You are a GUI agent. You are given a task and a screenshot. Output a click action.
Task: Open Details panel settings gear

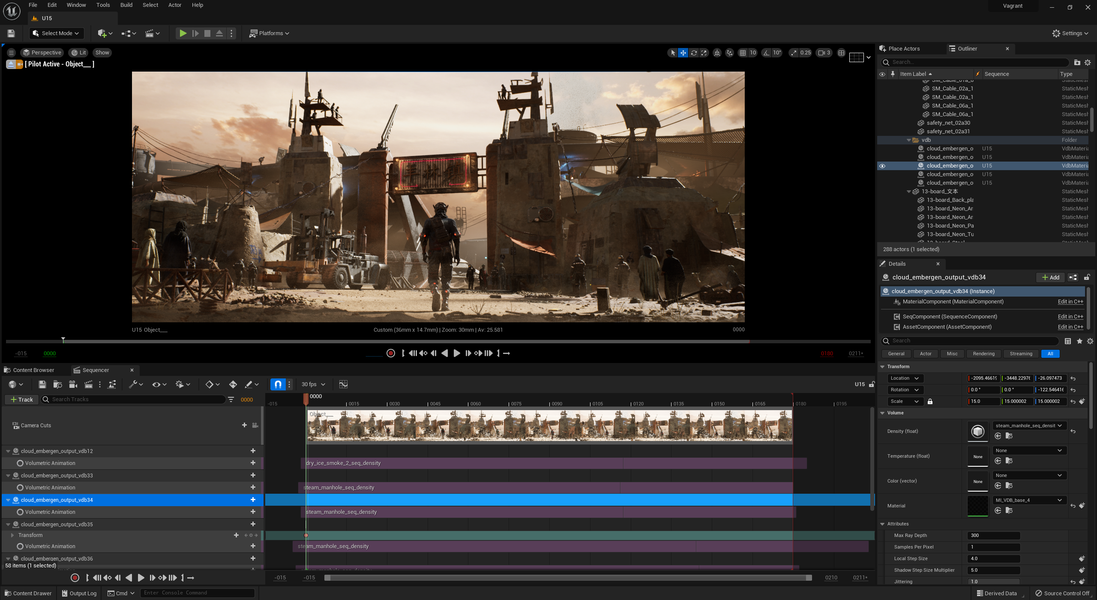(1089, 341)
